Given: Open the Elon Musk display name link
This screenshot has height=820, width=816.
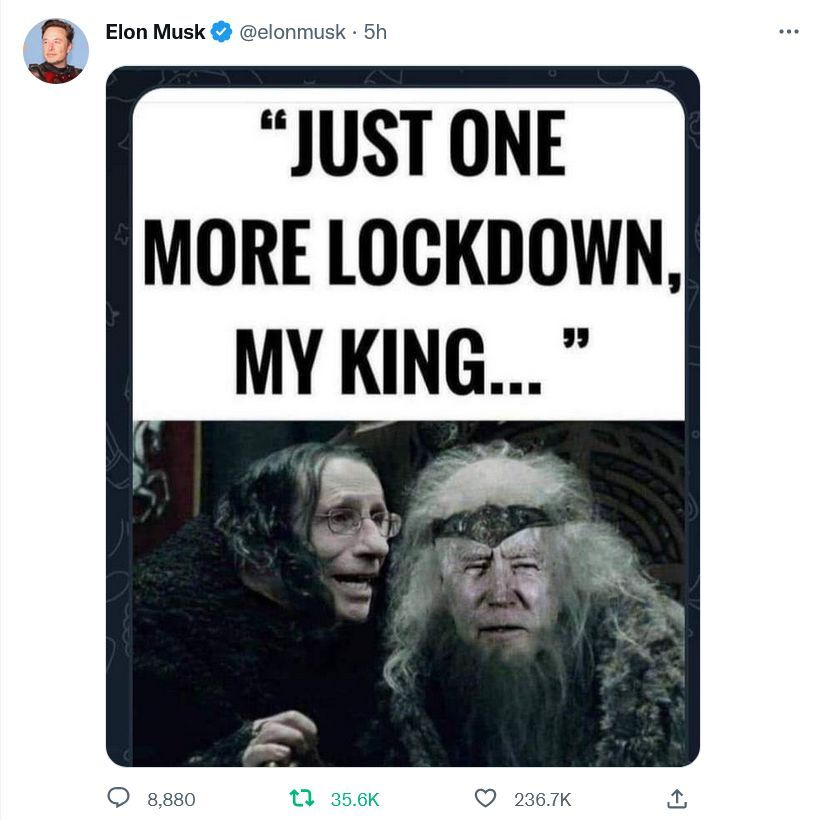Looking at the screenshot, I should (155, 32).
